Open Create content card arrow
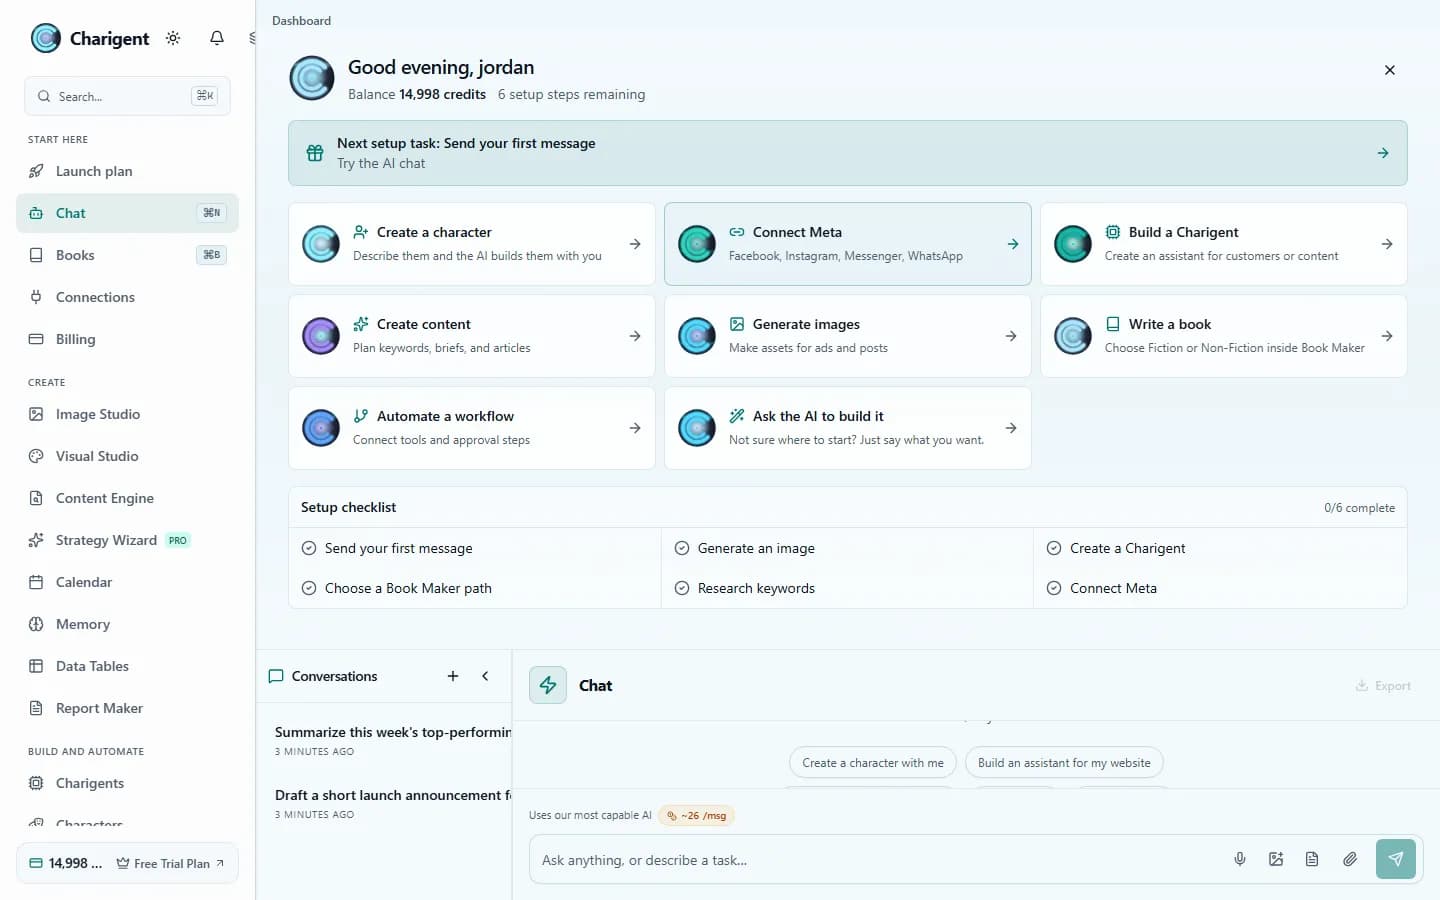 635,336
